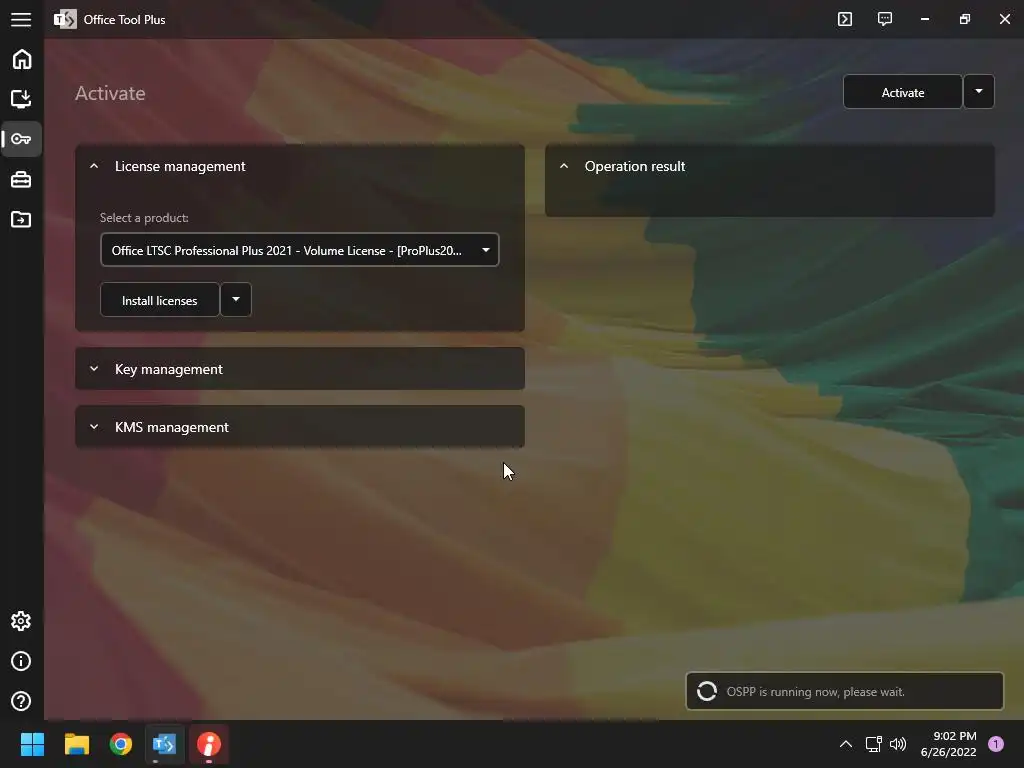
Task: Open the Deploy page in sidebar
Action: [22, 99]
